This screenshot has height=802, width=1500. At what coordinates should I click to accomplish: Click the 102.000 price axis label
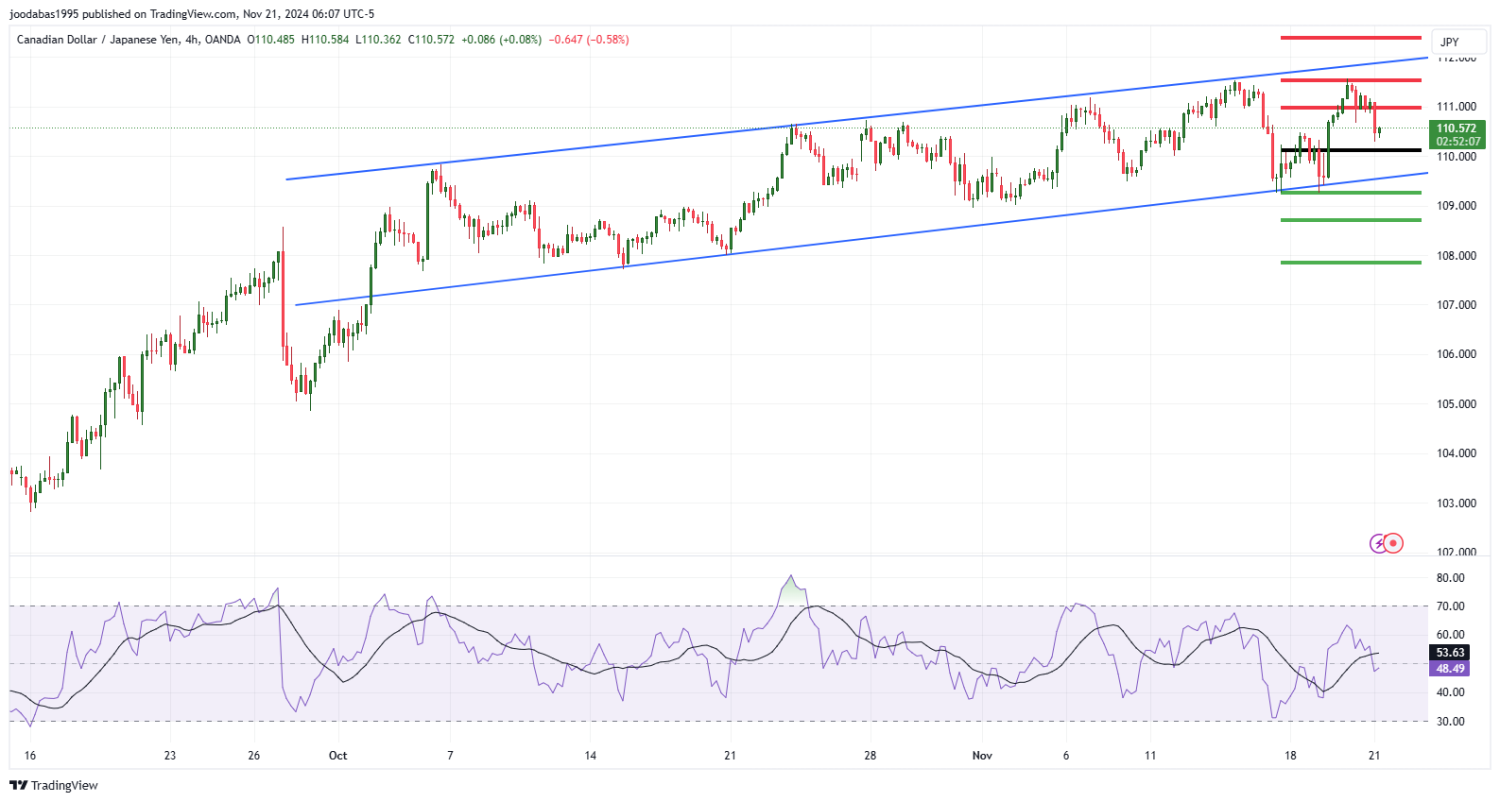[x=1456, y=553]
